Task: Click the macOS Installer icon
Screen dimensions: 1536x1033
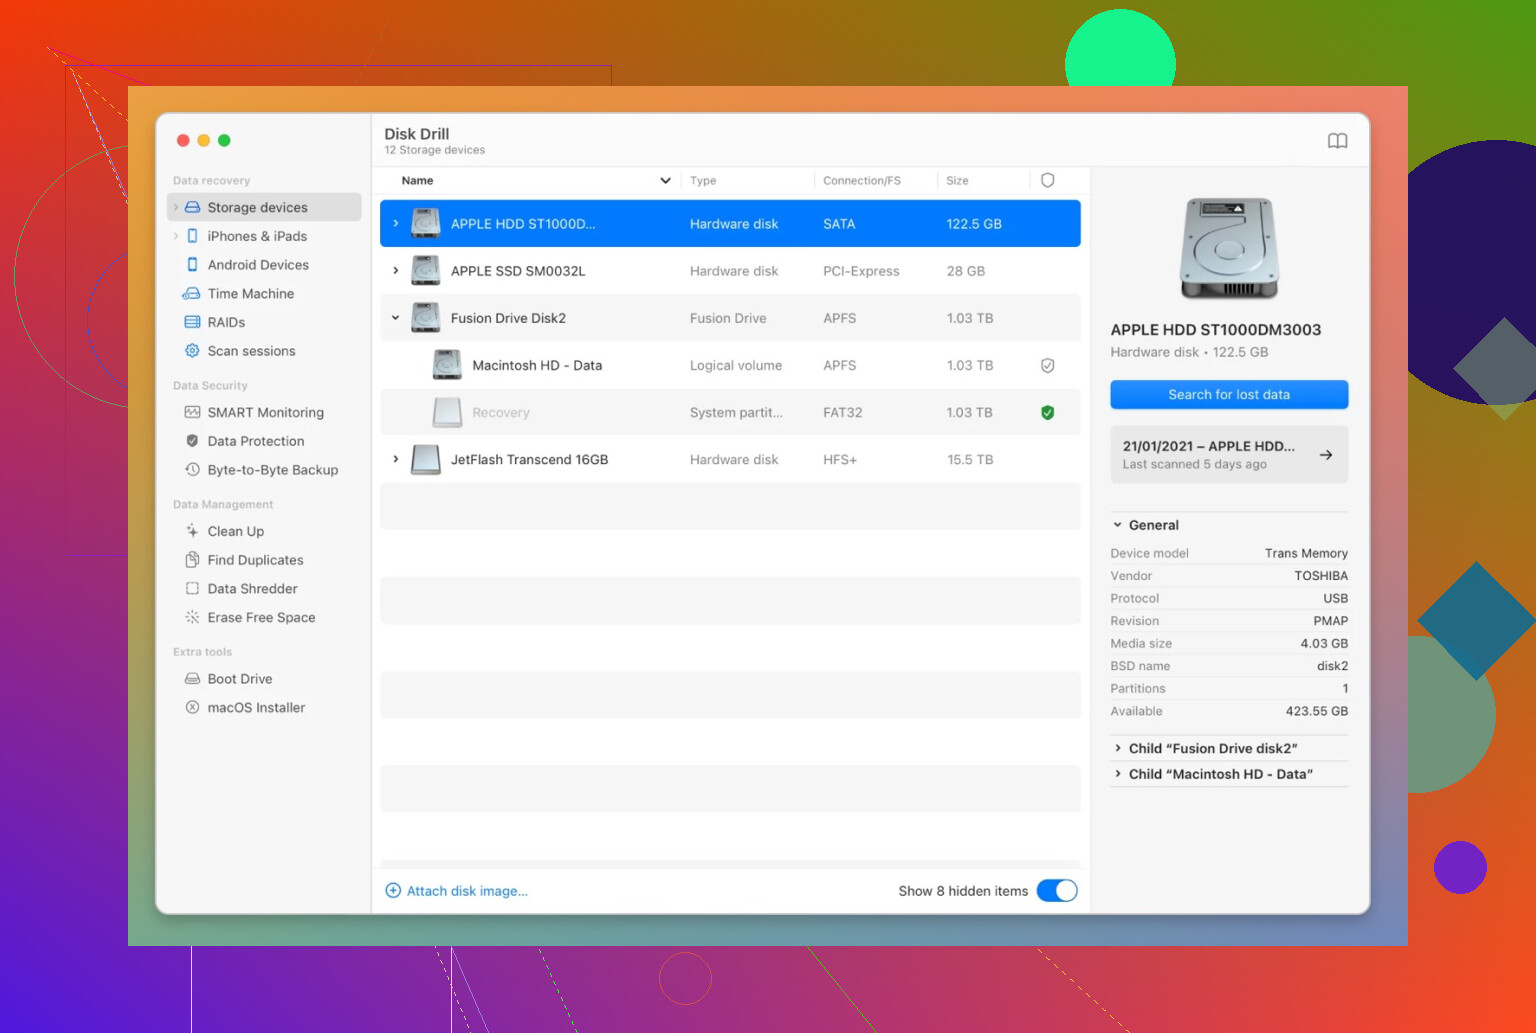Action: pyautogui.click(x=192, y=708)
